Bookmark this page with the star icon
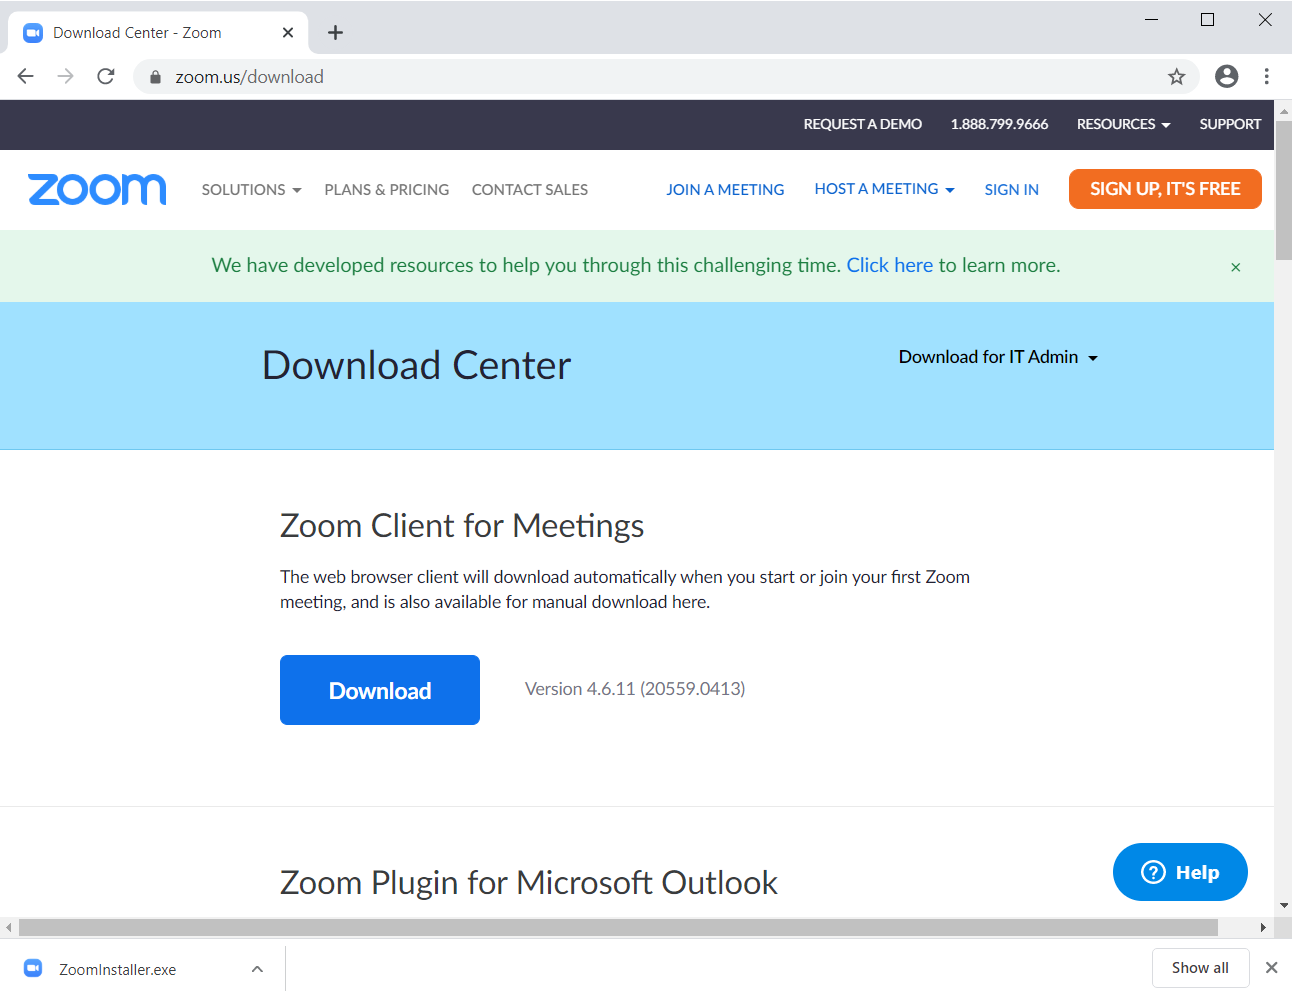1292x996 pixels. 1176,76
